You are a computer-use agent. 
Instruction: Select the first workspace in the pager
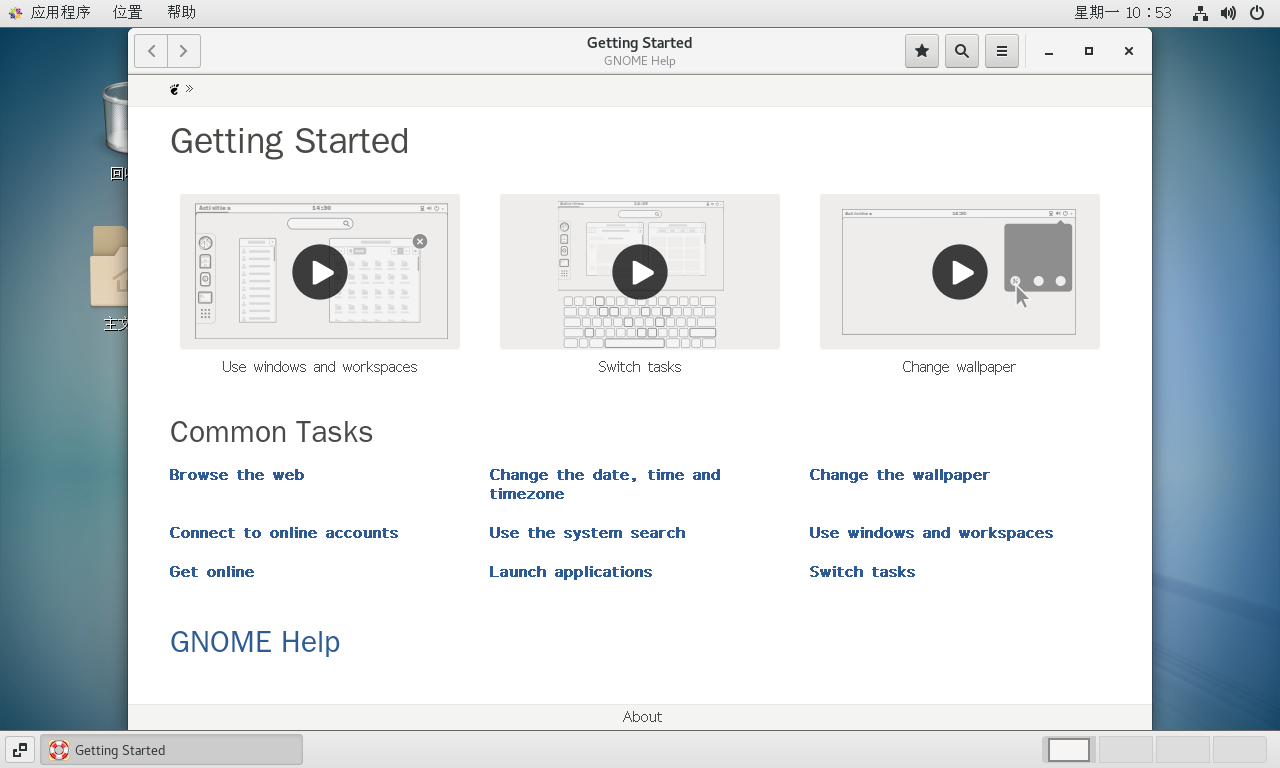click(1069, 750)
